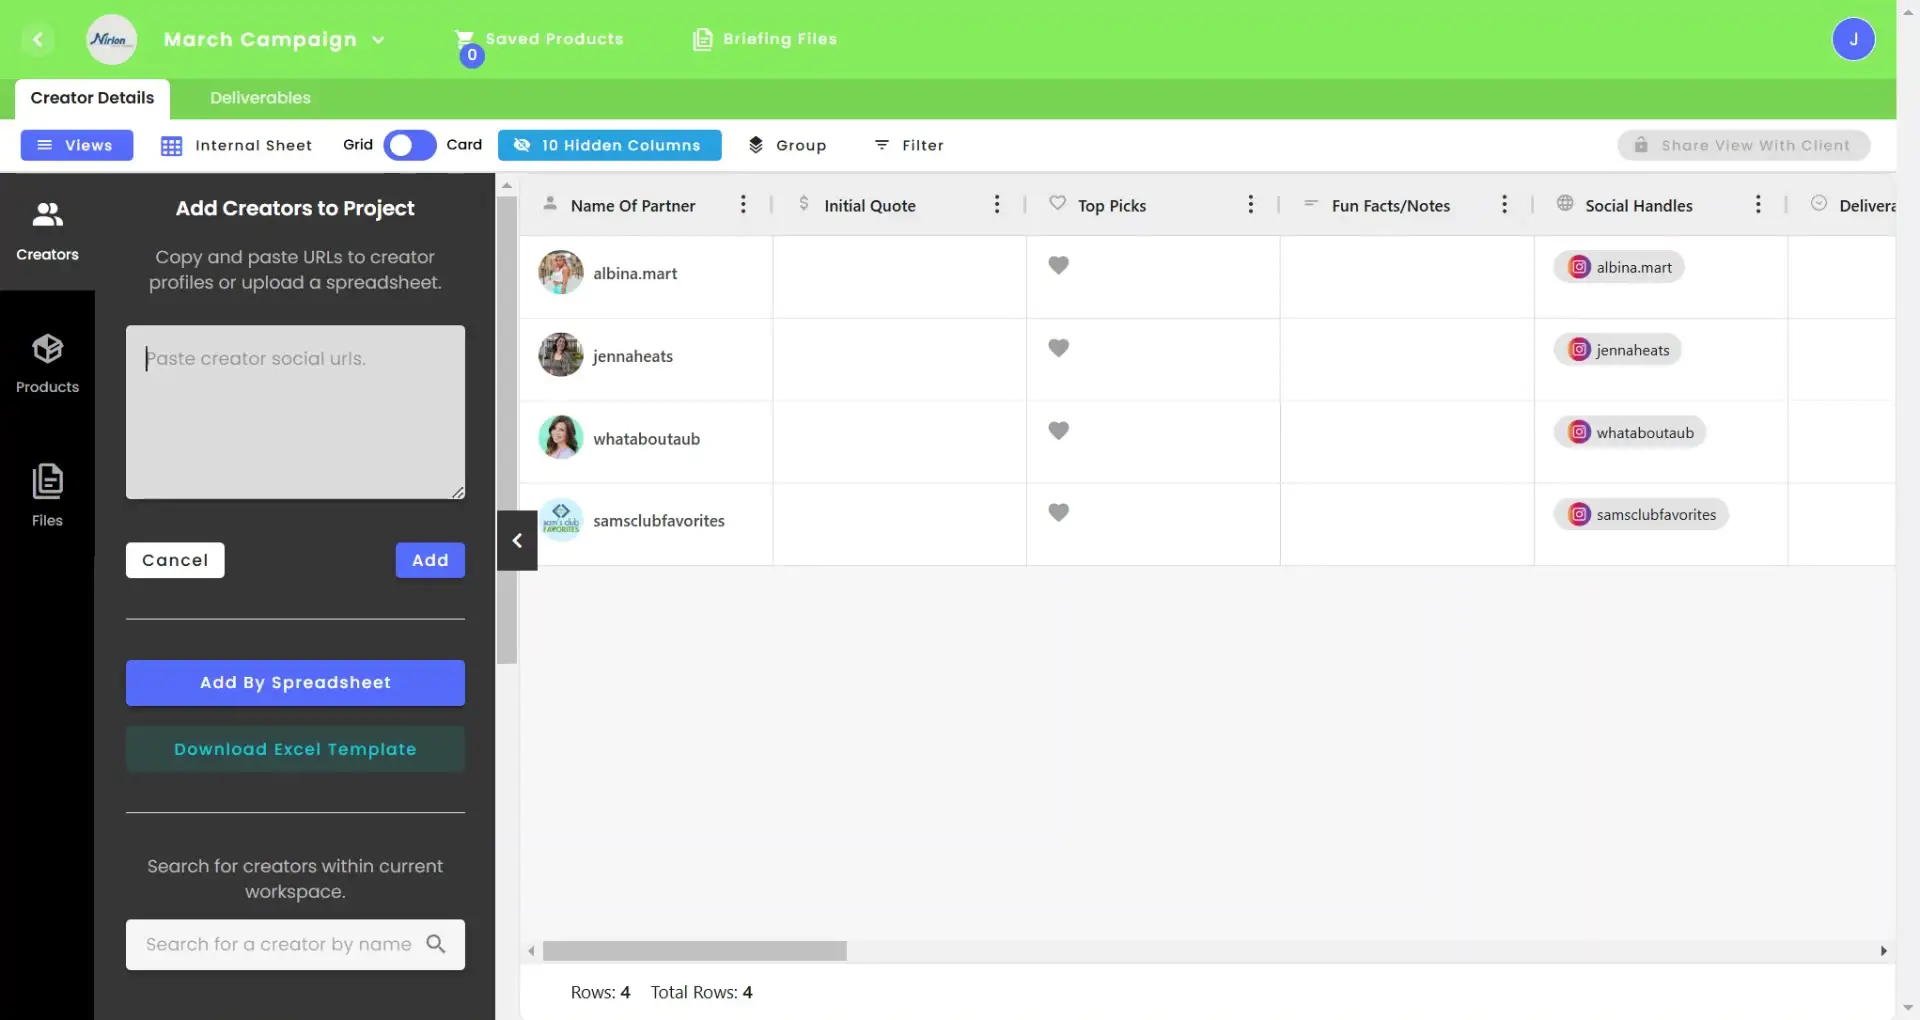This screenshot has width=1920, height=1020.
Task: Select the Creators panel in the sidebar
Action: click(x=46, y=228)
